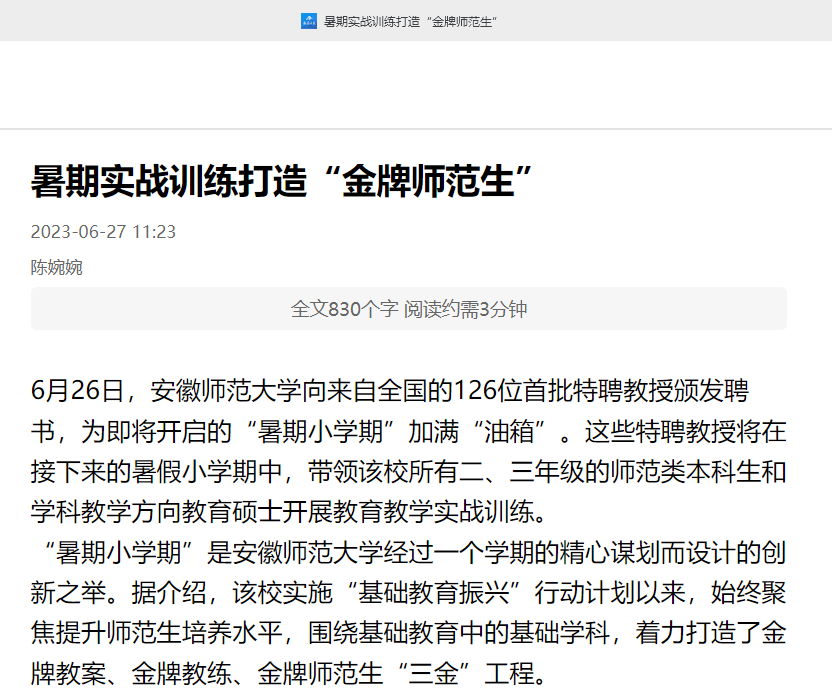832x697 pixels.
Task: Click the first paragraph starting with 6月26日
Action: [x=409, y=451]
